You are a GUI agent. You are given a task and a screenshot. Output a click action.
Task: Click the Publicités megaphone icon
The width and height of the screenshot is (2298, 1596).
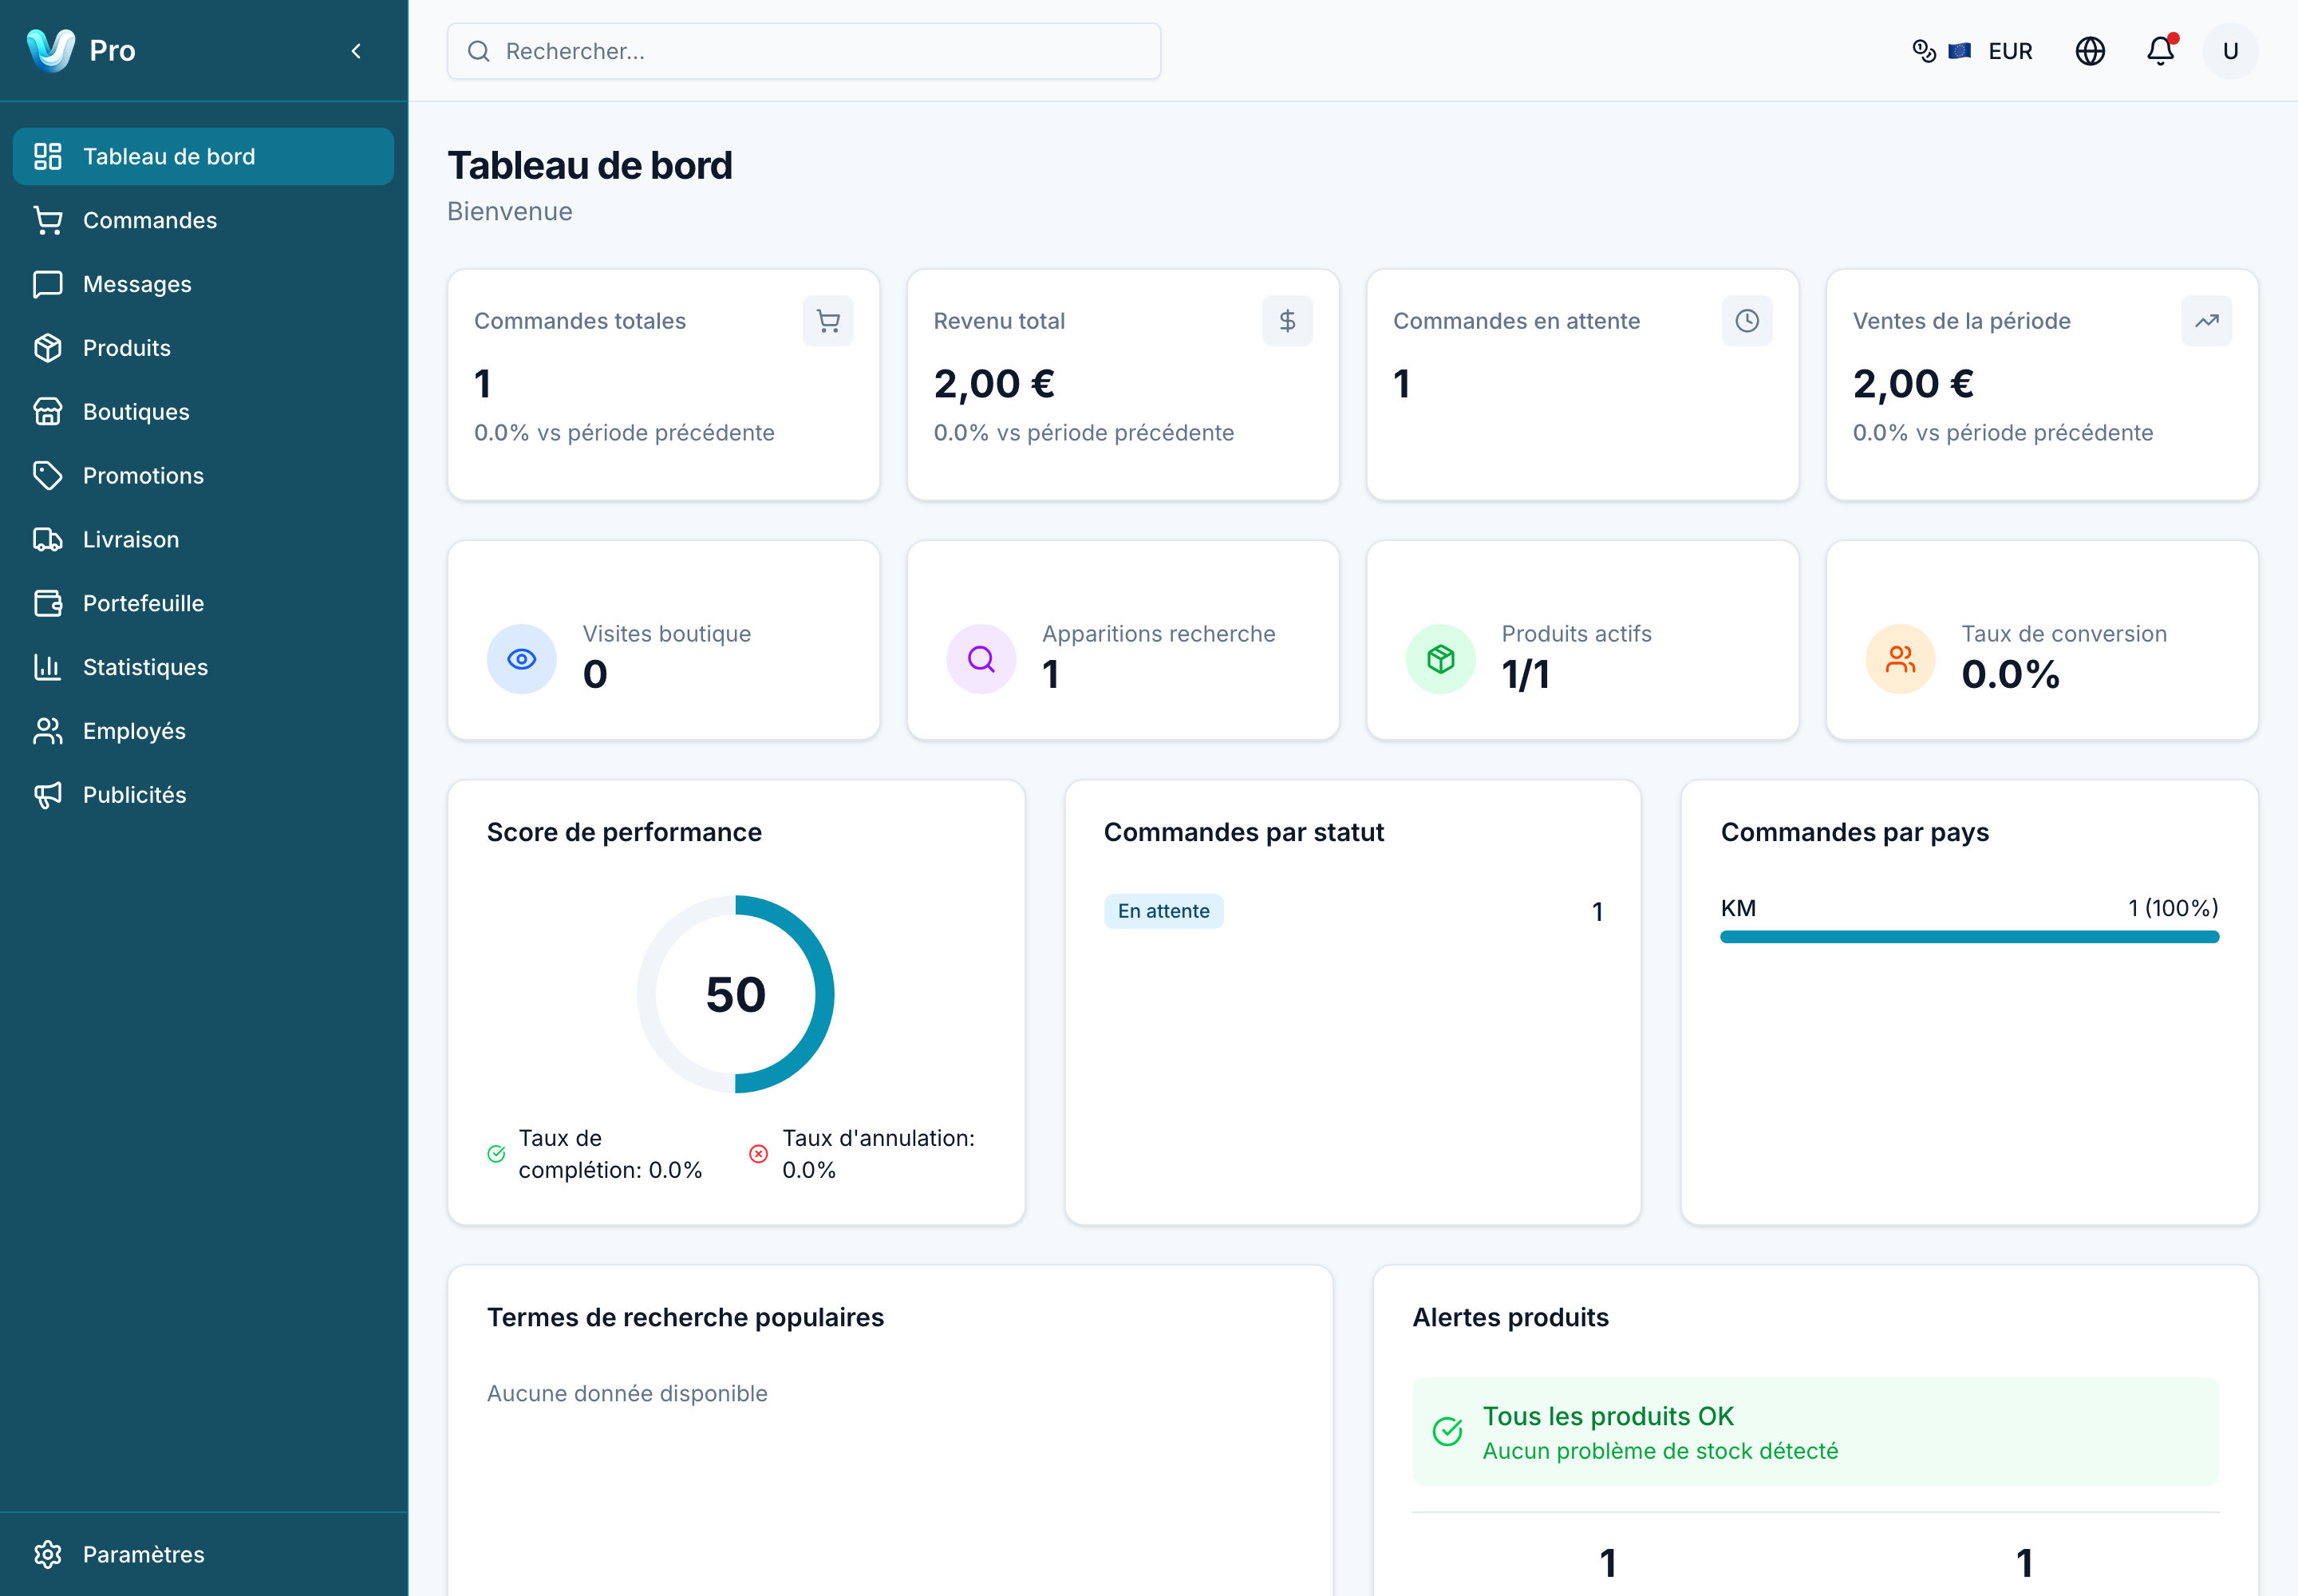click(x=48, y=795)
